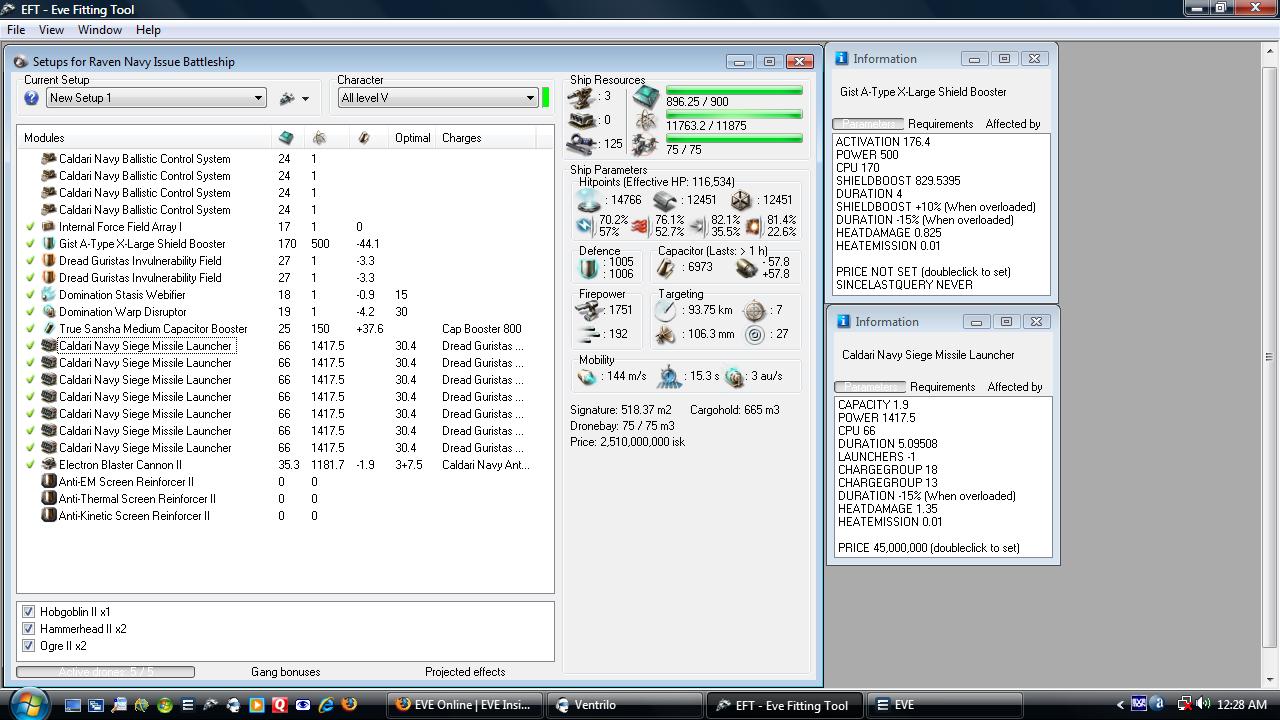Disable the Ogre II x2 drones
Viewport: 1280px width, 720px height.
click(x=28, y=646)
